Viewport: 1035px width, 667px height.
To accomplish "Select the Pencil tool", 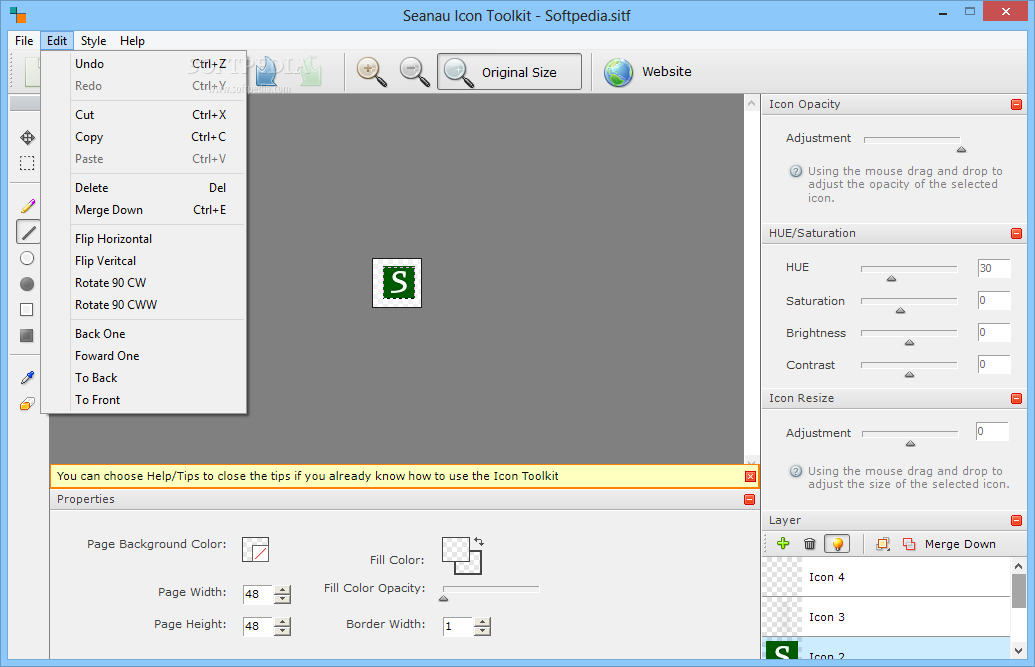I will point(27,206).
